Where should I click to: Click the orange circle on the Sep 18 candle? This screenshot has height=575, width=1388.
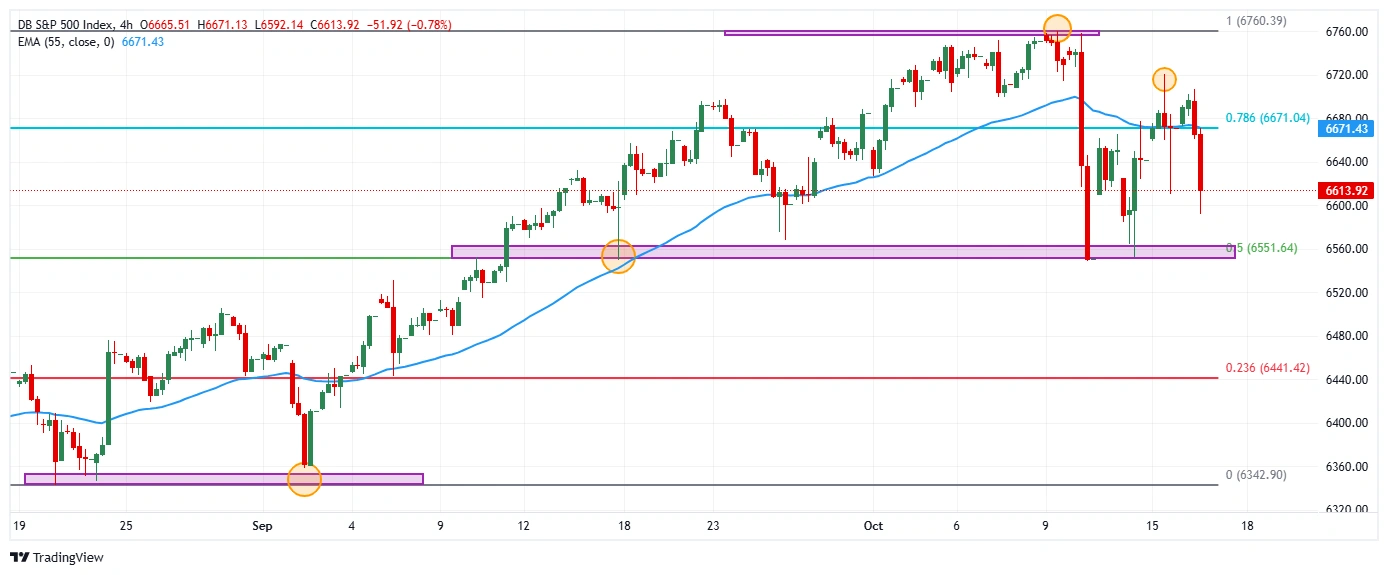pyautogui.click(x=619, y=256)
